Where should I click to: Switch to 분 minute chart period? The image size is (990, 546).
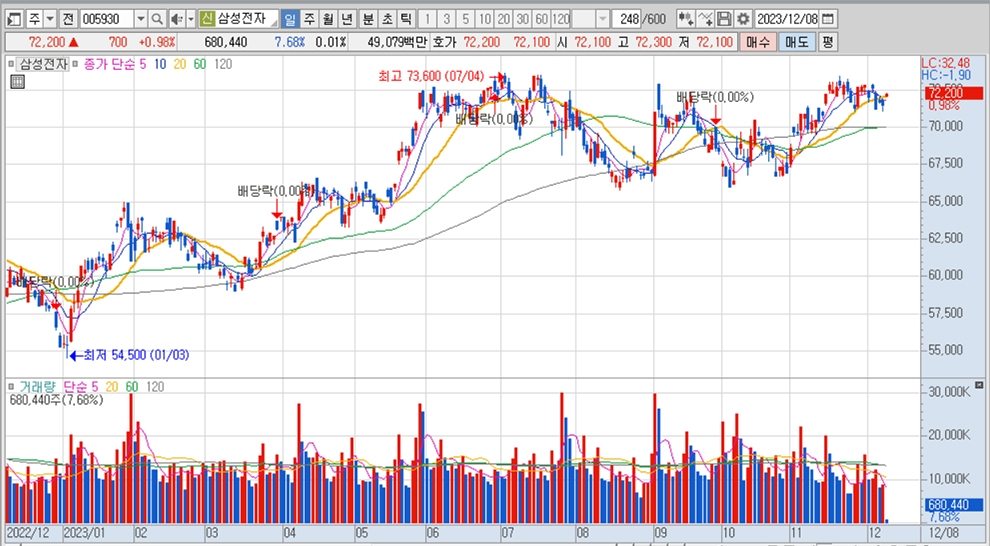(368, 19)
